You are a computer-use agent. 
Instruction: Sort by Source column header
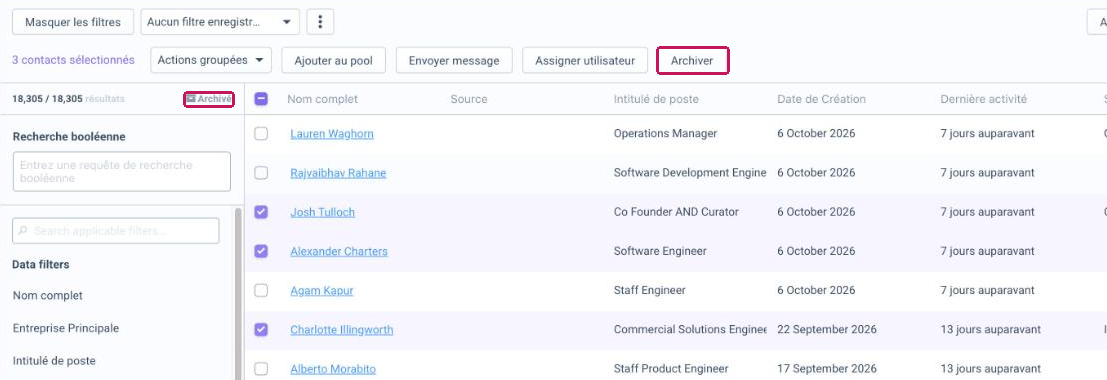(x=469, y=100)
